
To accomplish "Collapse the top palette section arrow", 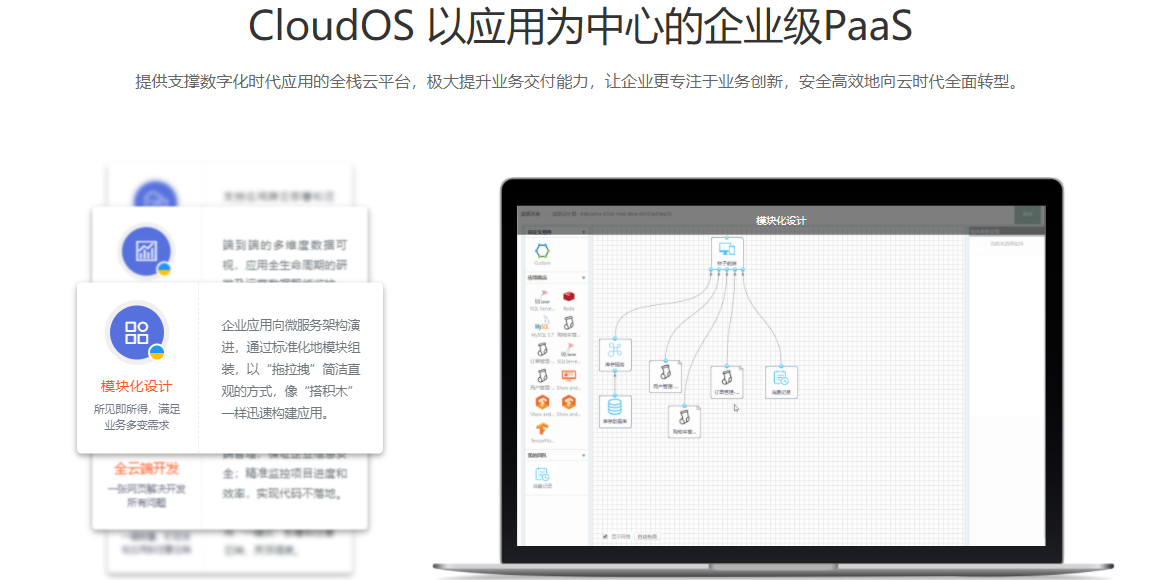I will (x=584, y=232).
